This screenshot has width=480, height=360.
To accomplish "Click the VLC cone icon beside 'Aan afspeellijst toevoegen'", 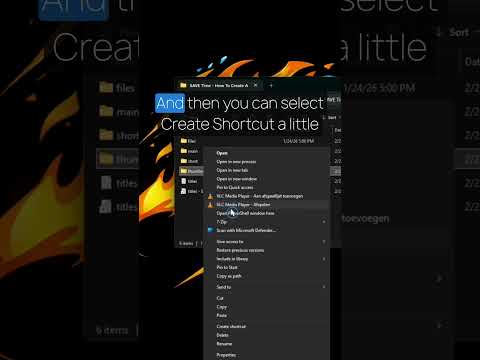I will click(210, 196).
